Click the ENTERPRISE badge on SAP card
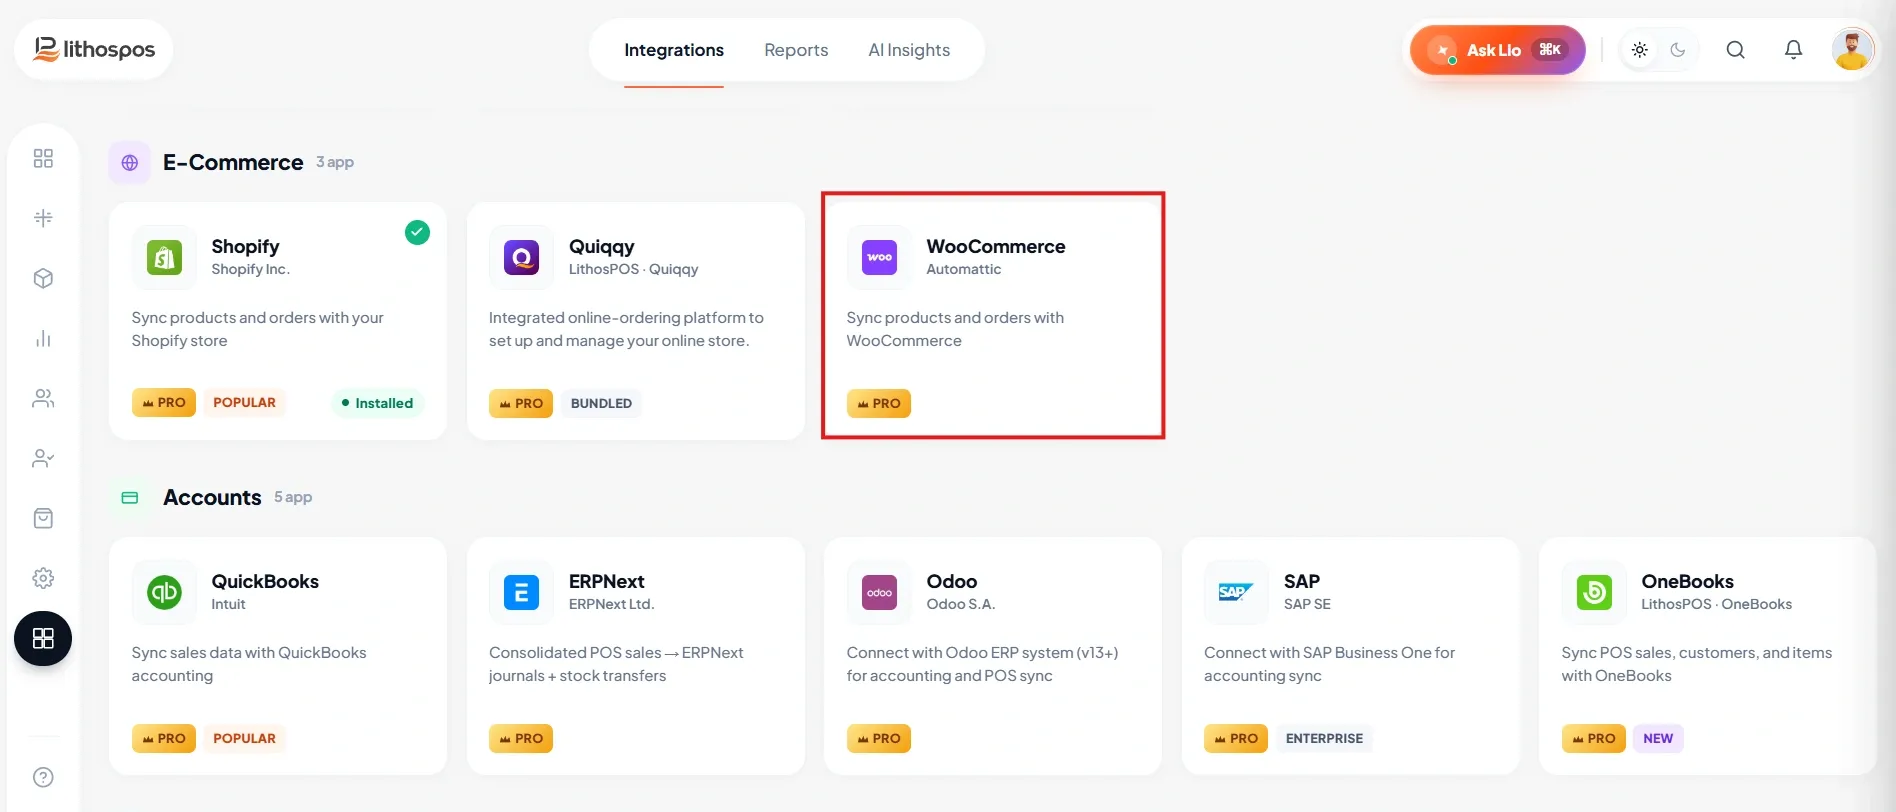This screenshot has height=812, width=1896. tap(1324, 738)
